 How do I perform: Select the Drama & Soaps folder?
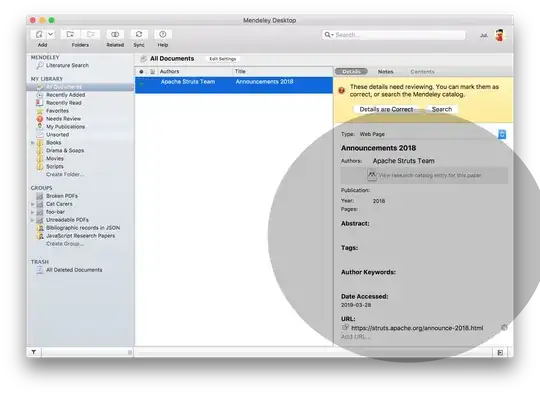(65, 150)
